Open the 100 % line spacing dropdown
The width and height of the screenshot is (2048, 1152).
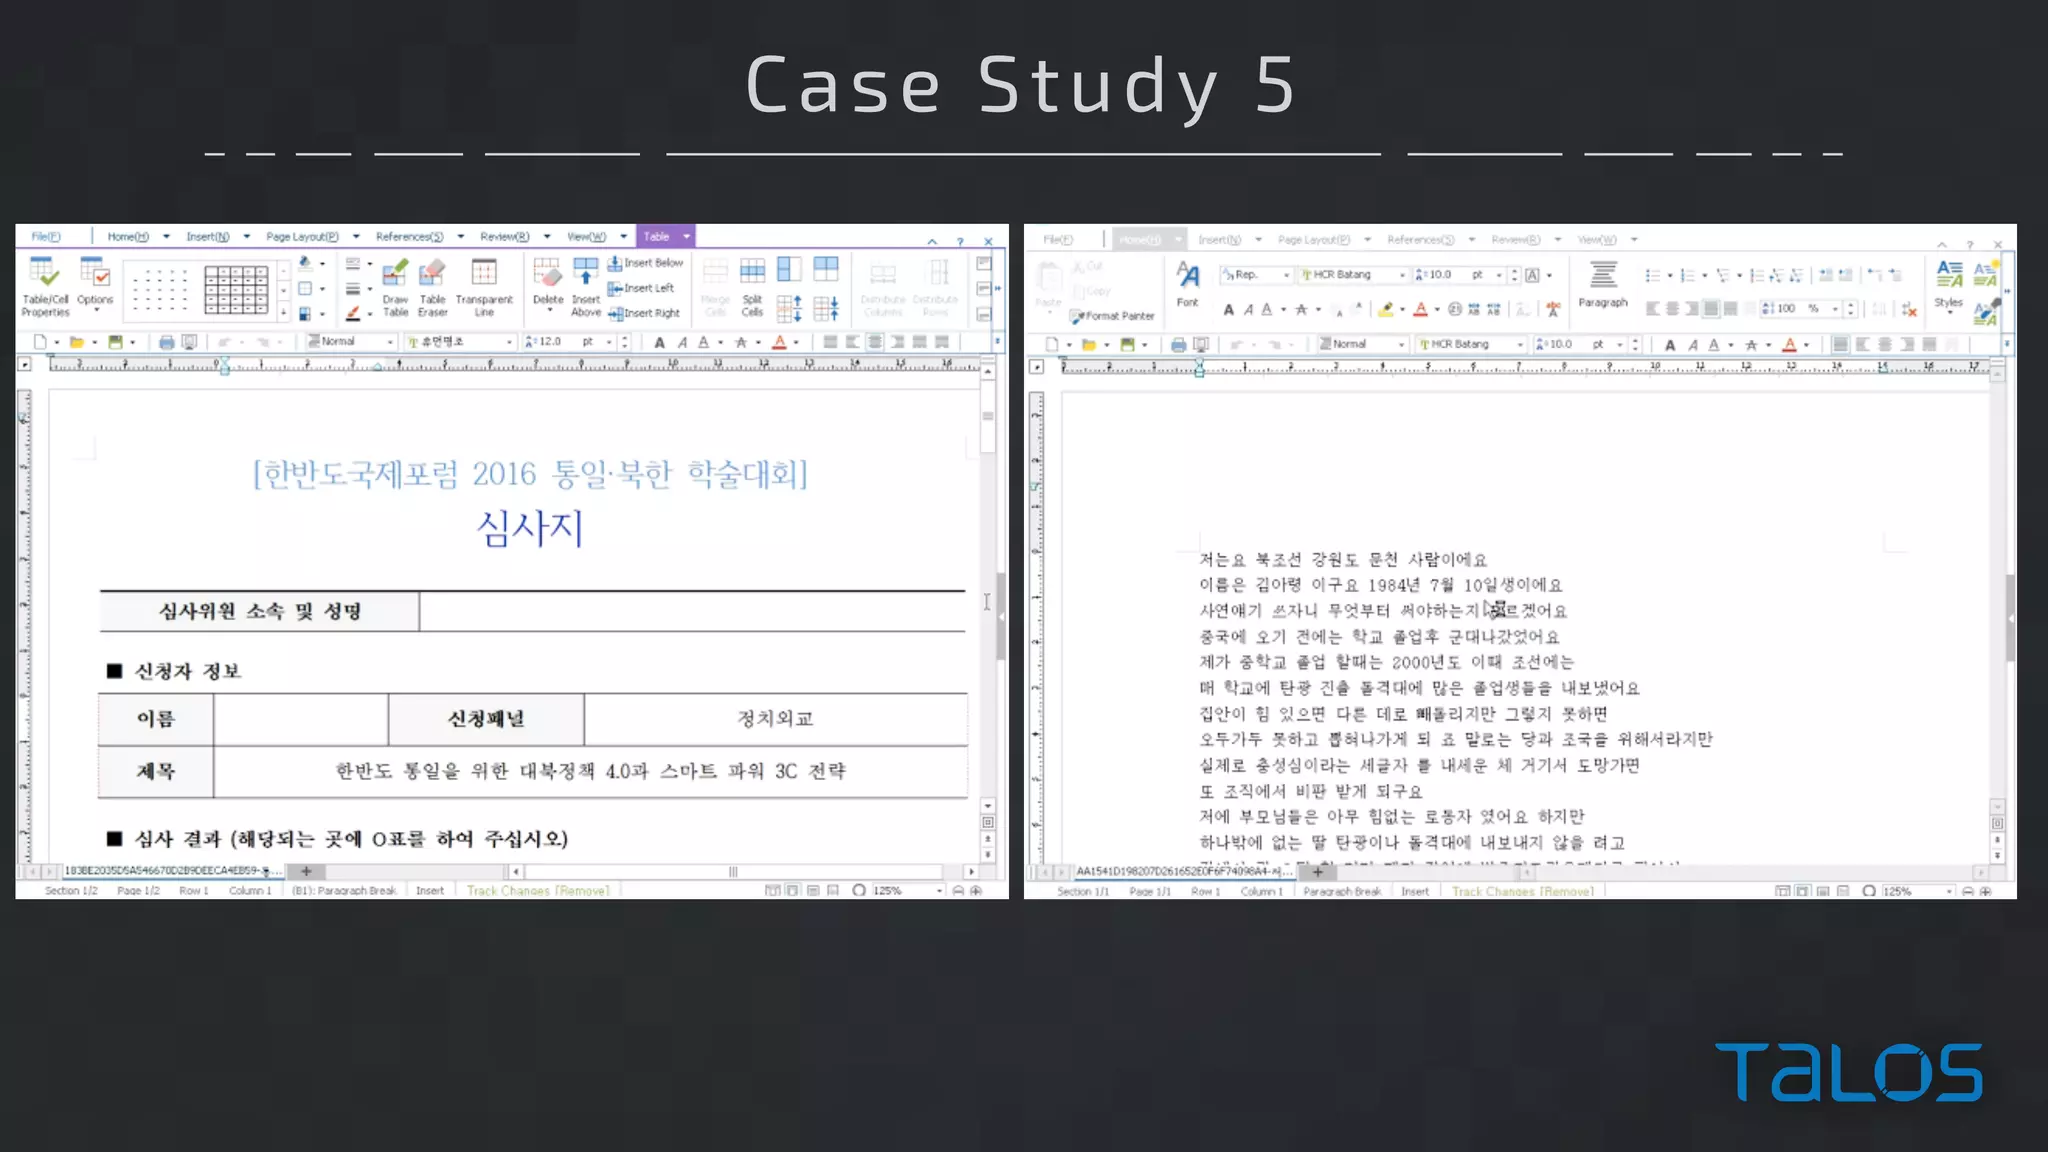1800,309
